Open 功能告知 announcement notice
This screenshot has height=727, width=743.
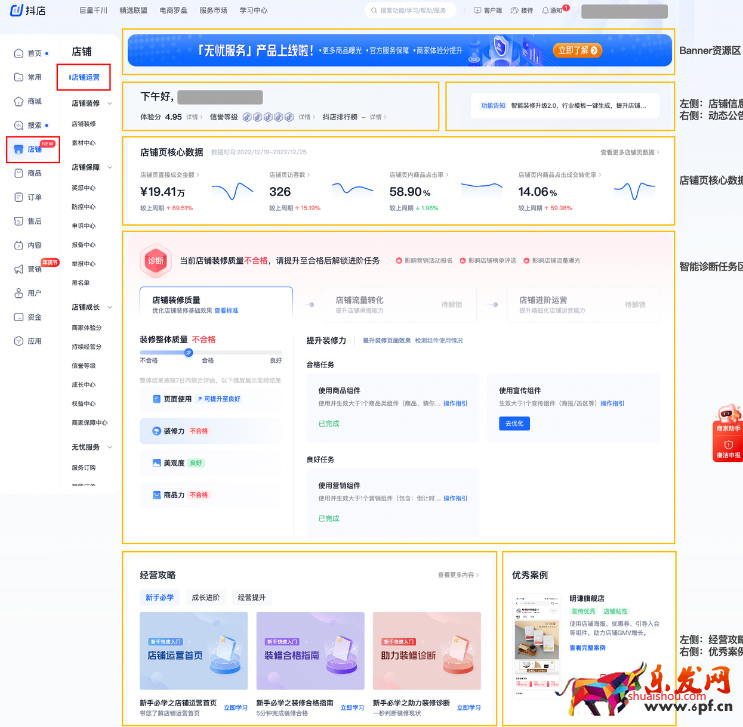[565, 106]
